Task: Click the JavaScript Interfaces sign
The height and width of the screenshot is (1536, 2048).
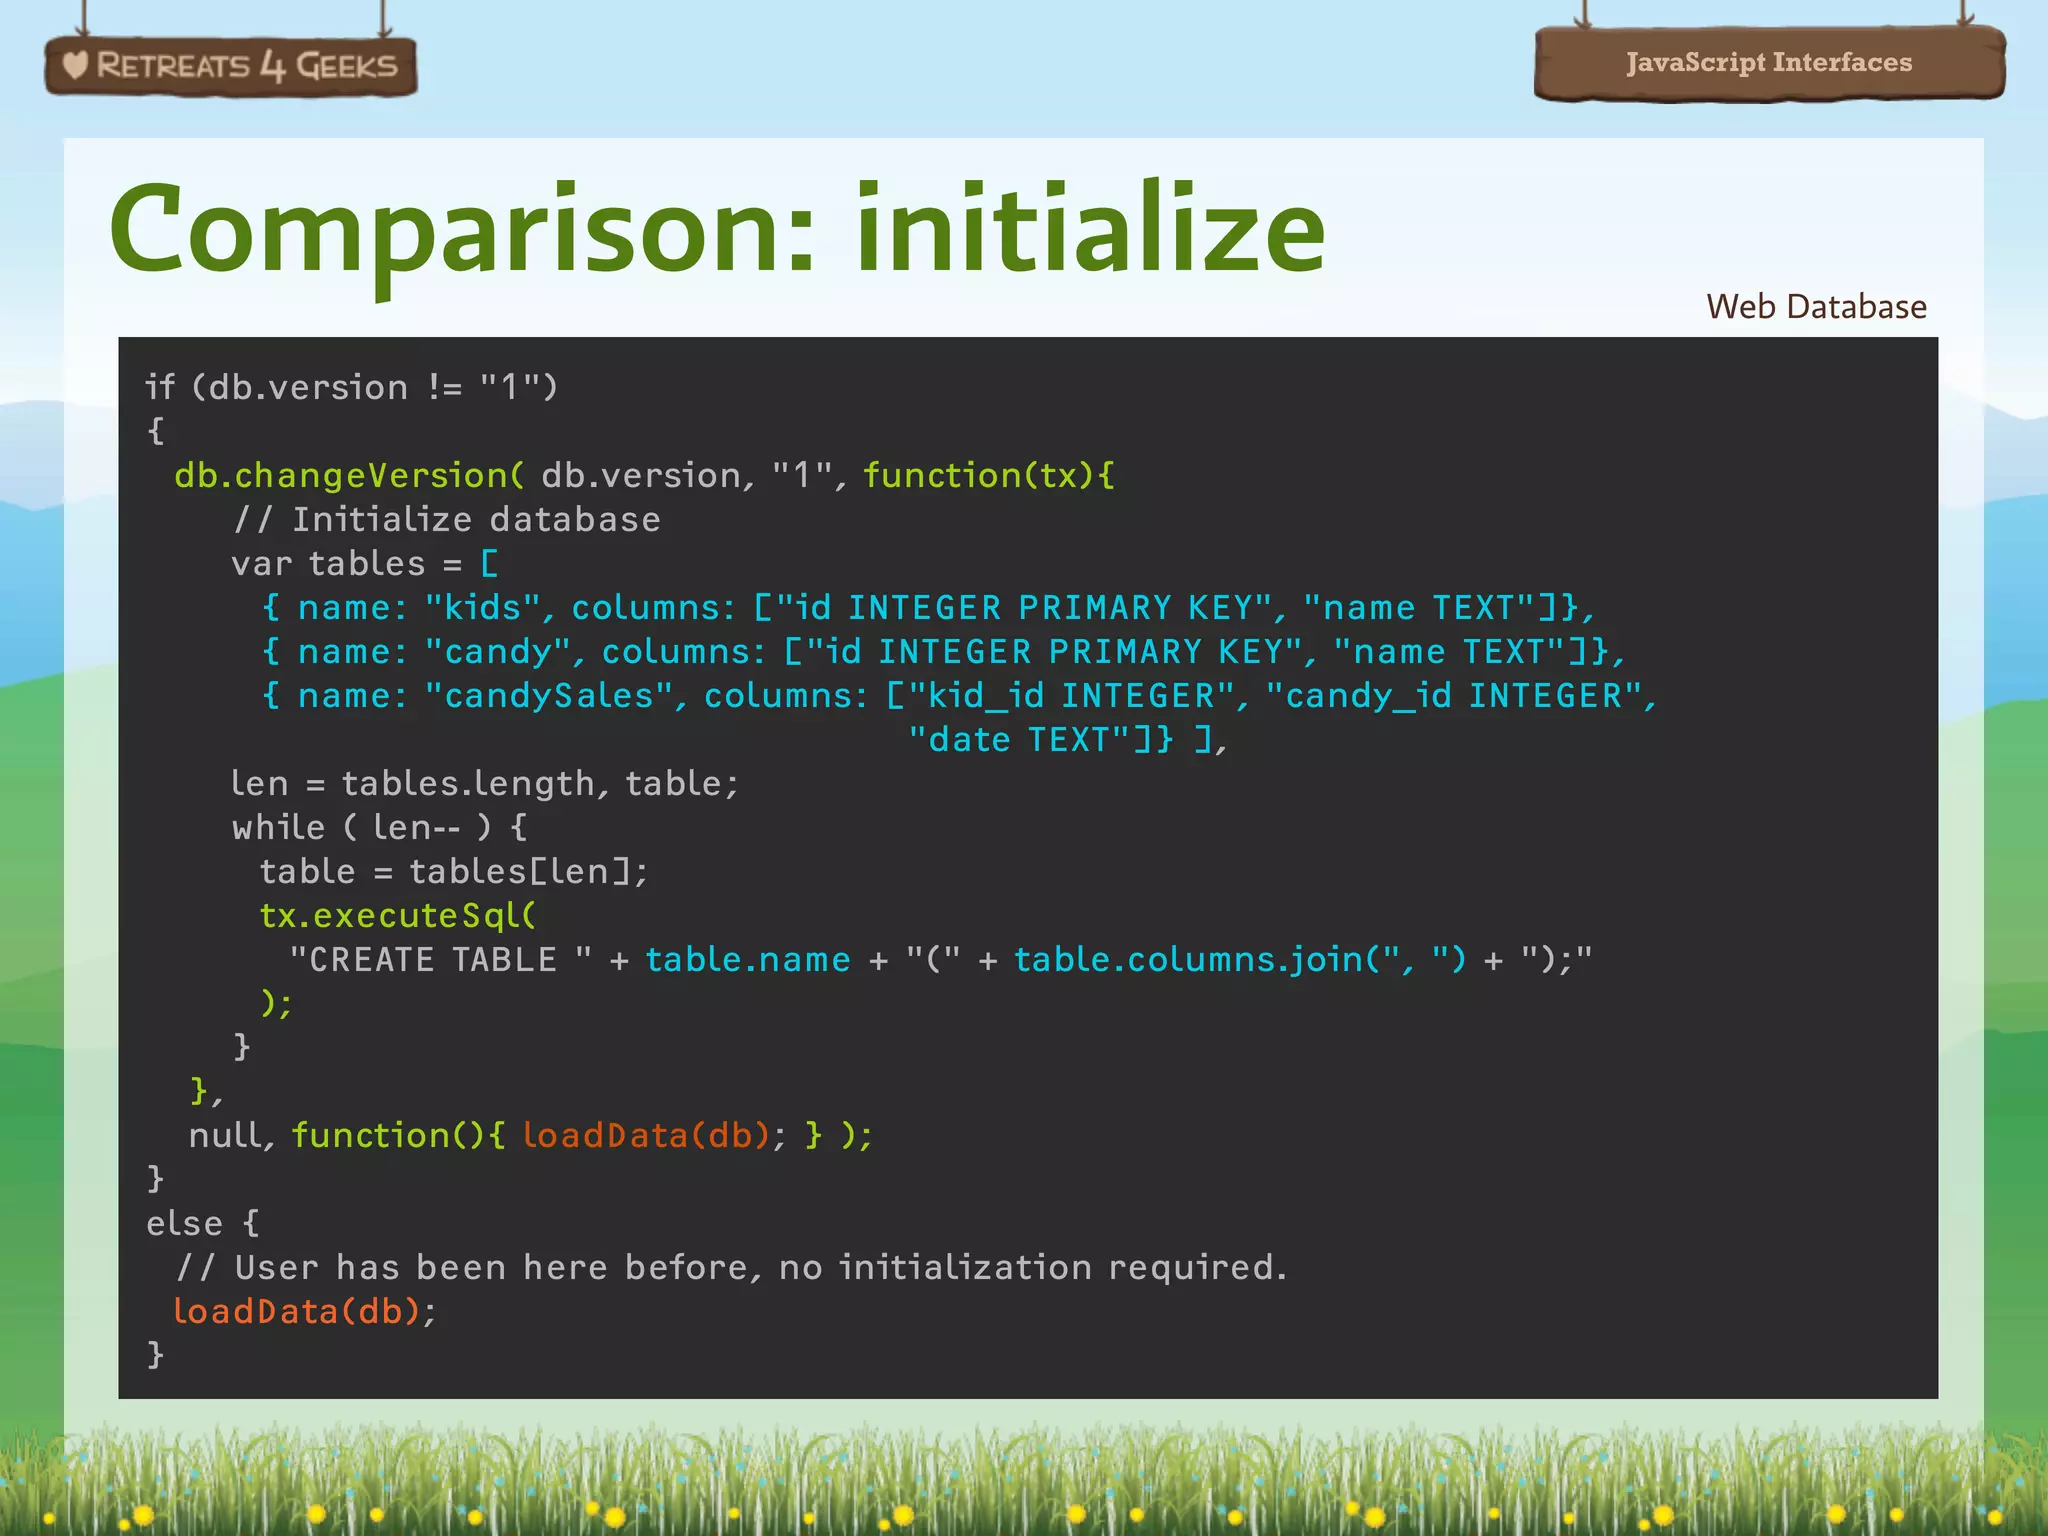Action: click(x=1769, y=63)
